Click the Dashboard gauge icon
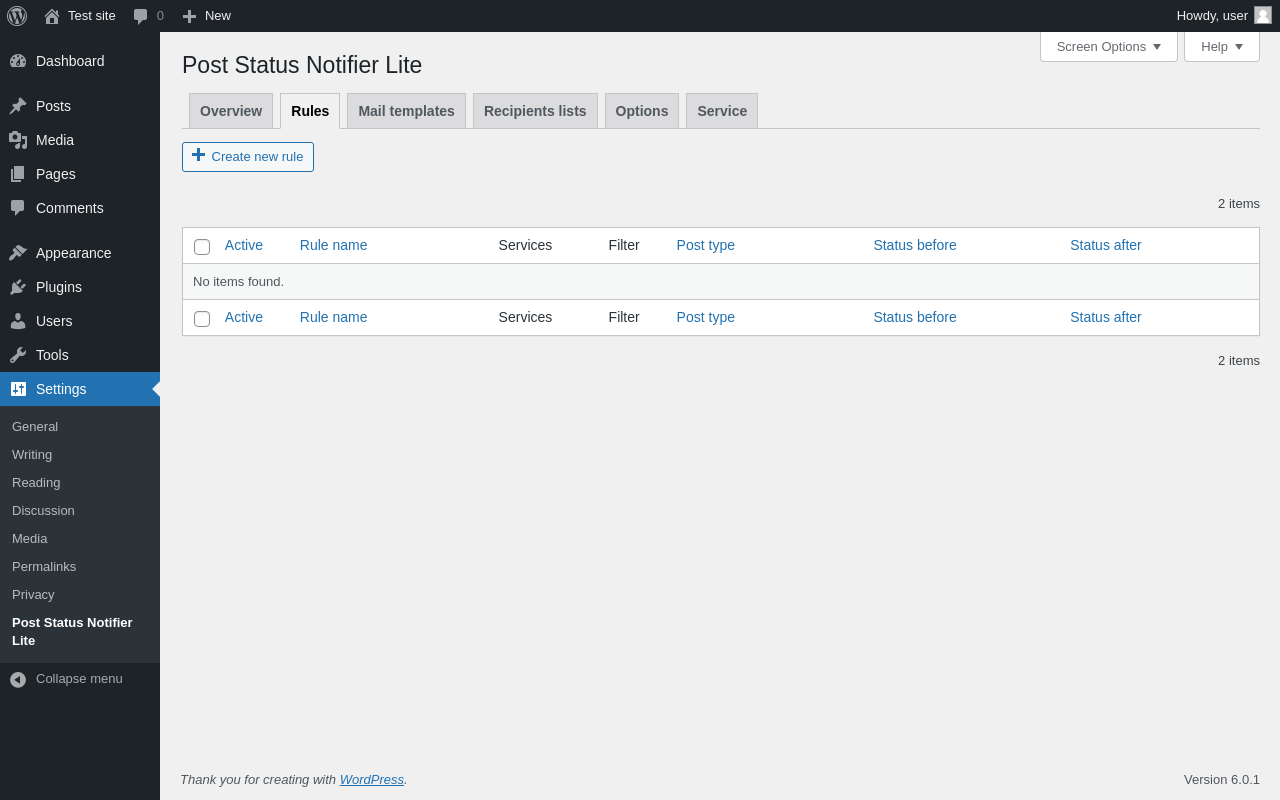Screen dimensions: 1280x800 pos(18,61)
